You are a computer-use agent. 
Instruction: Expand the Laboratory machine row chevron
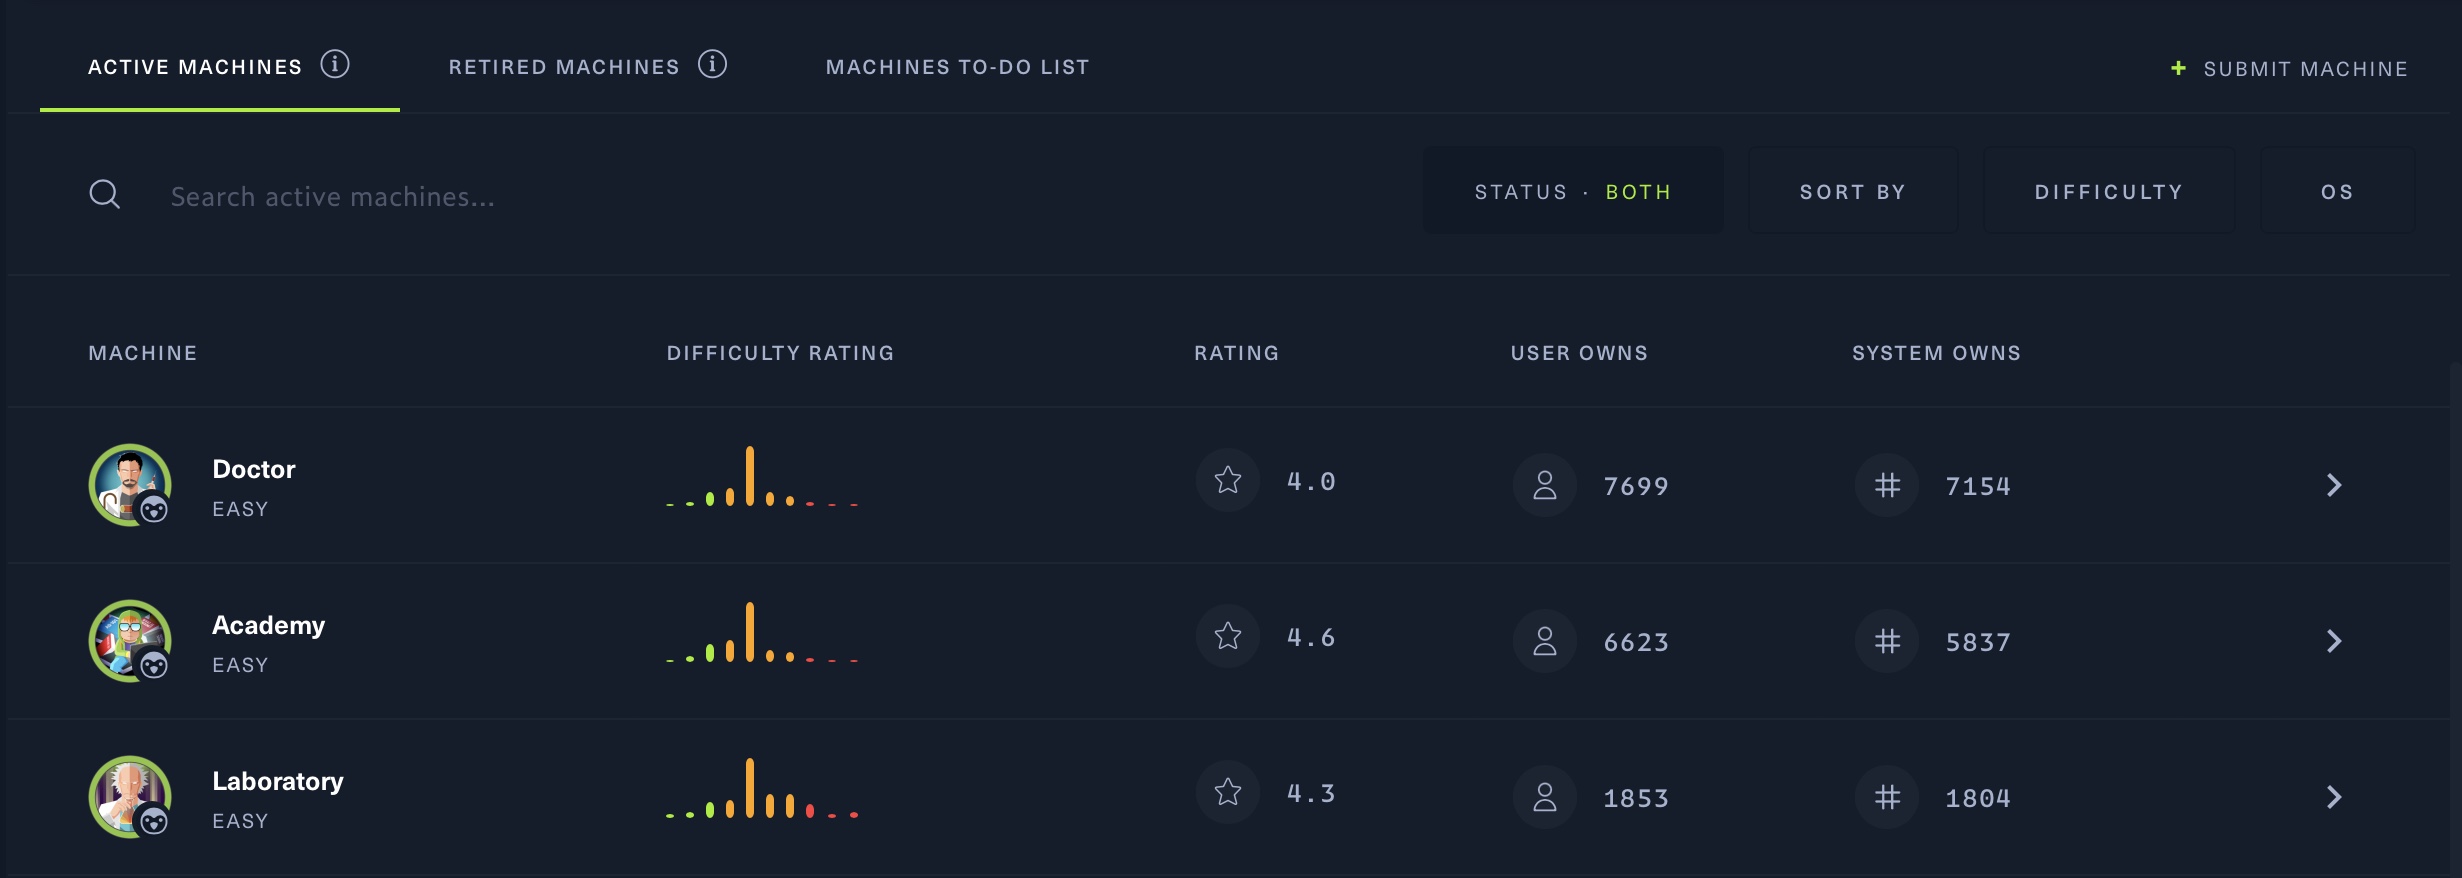pos(2334,797)
